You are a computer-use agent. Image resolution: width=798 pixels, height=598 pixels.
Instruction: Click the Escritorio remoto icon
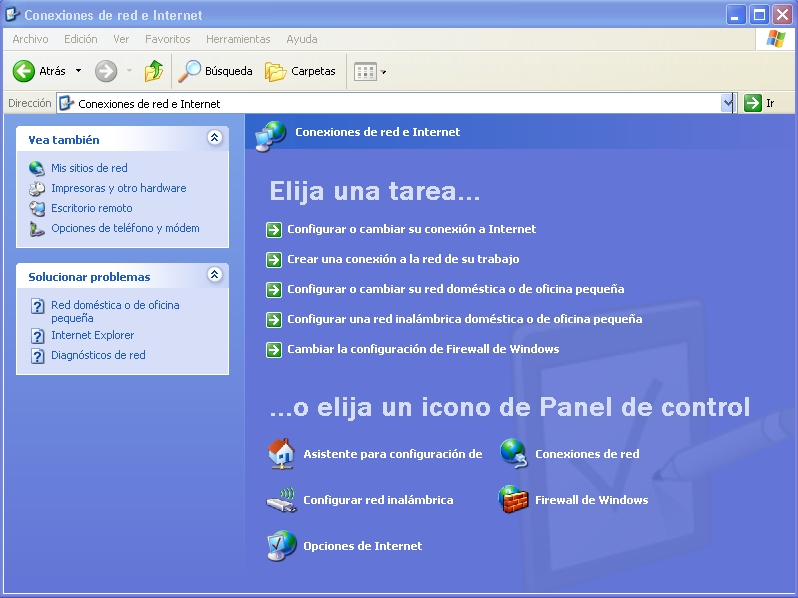click(x=37, y=208)
